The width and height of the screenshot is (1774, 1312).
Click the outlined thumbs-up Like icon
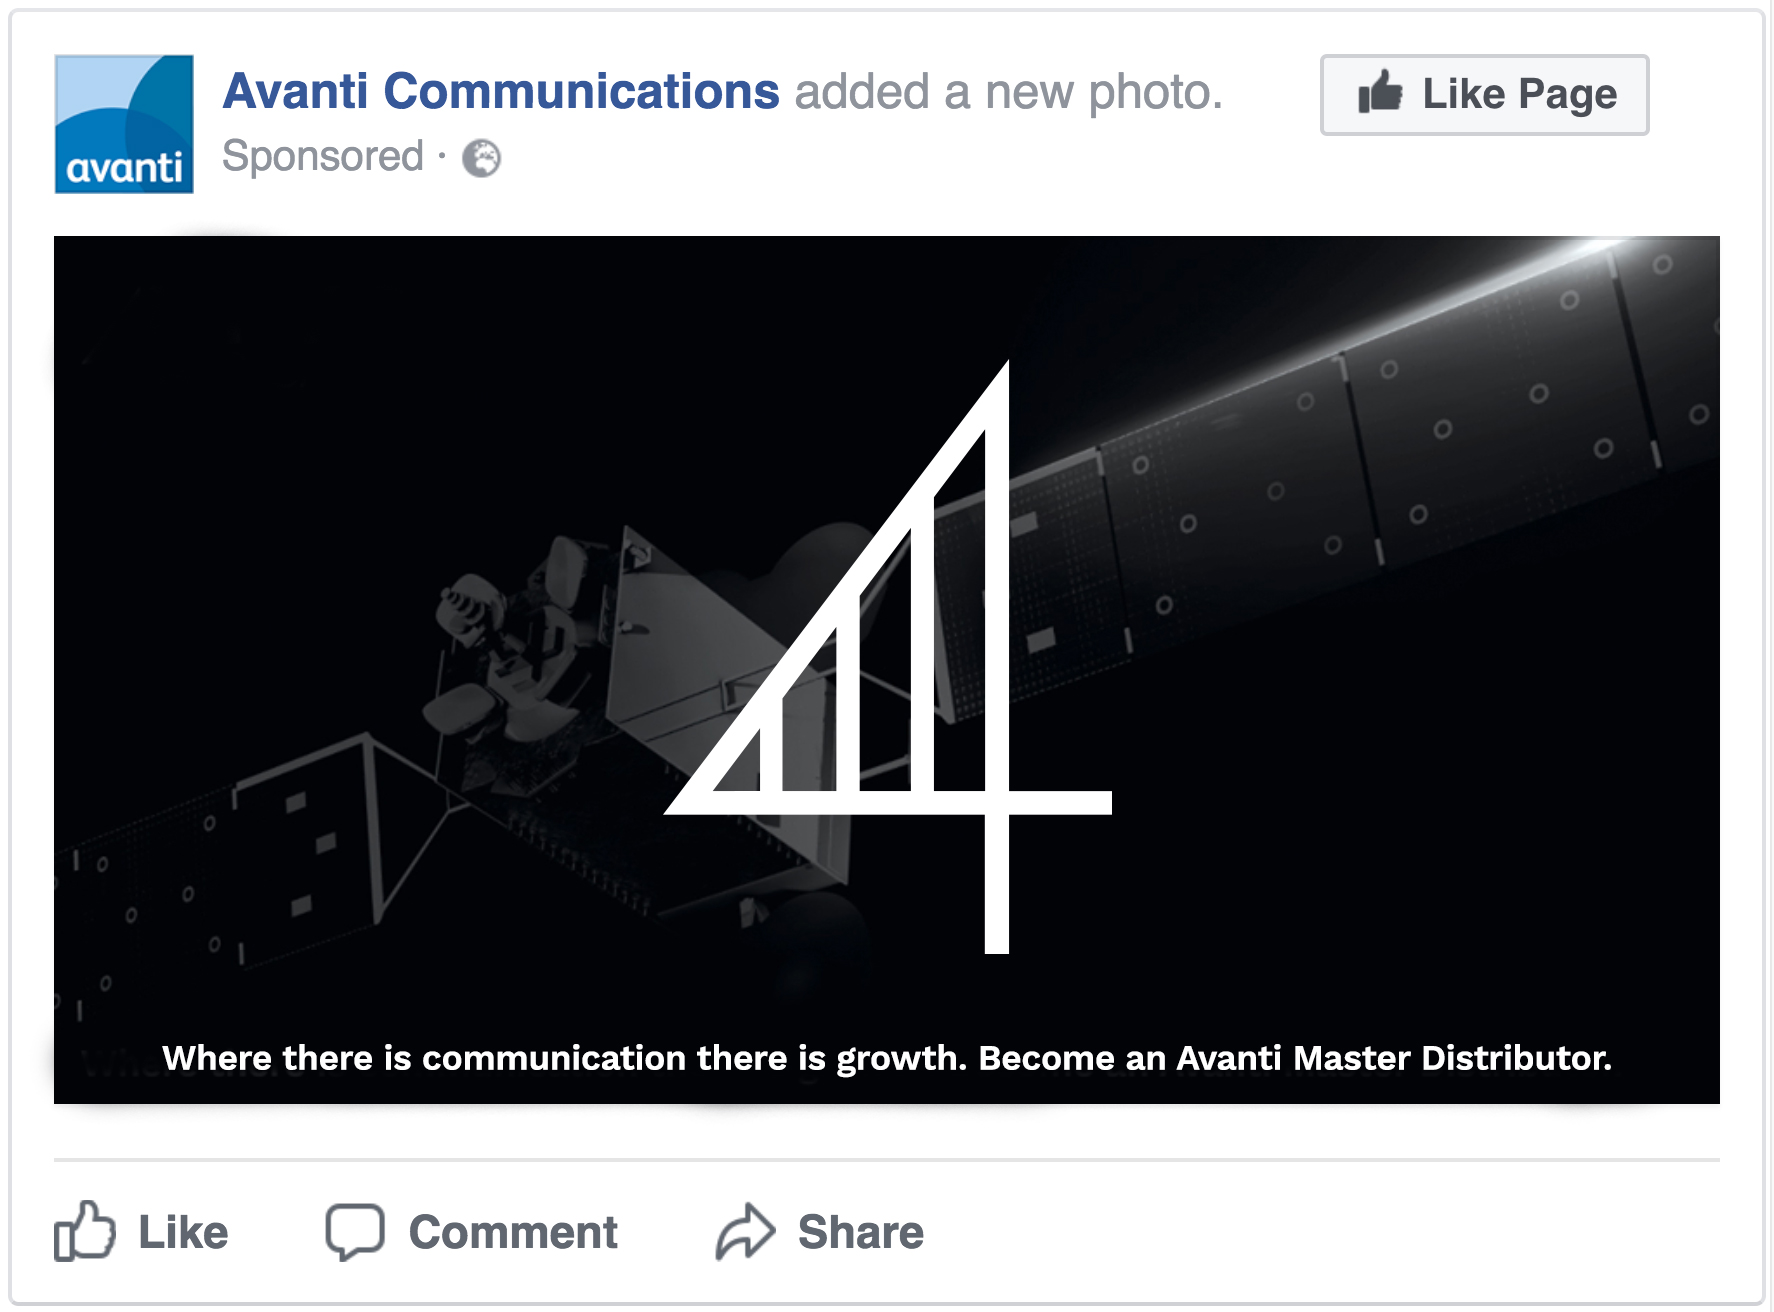point(84,1231)
